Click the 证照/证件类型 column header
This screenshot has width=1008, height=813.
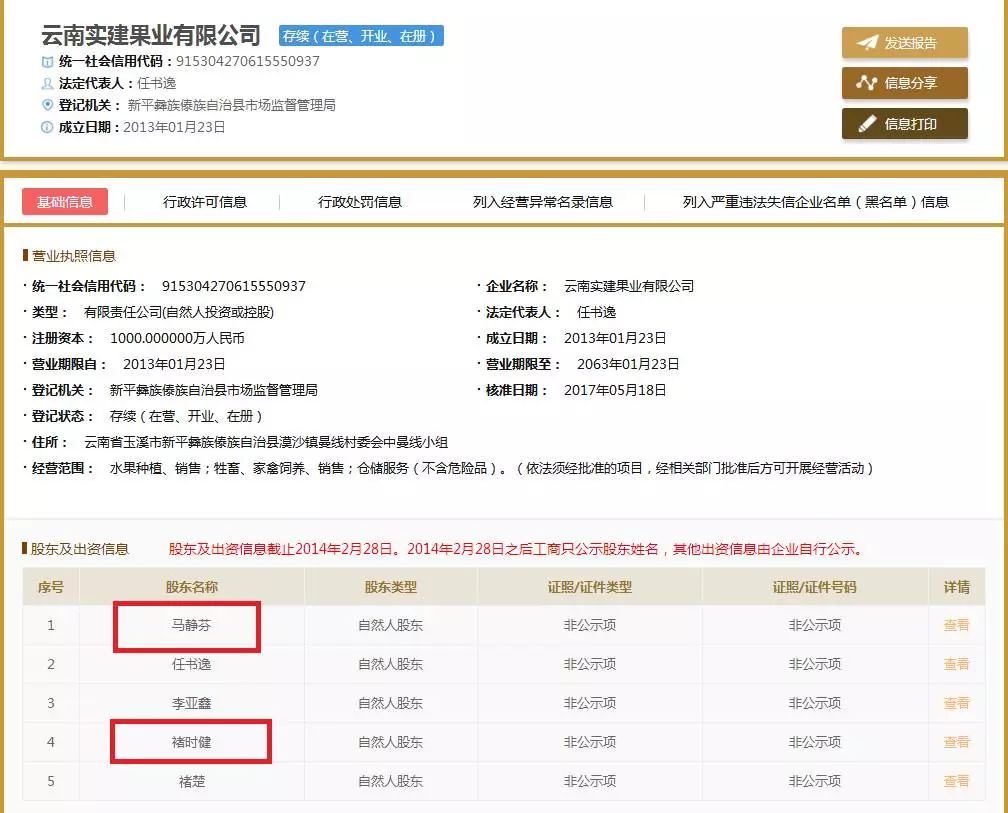[590, 587]
